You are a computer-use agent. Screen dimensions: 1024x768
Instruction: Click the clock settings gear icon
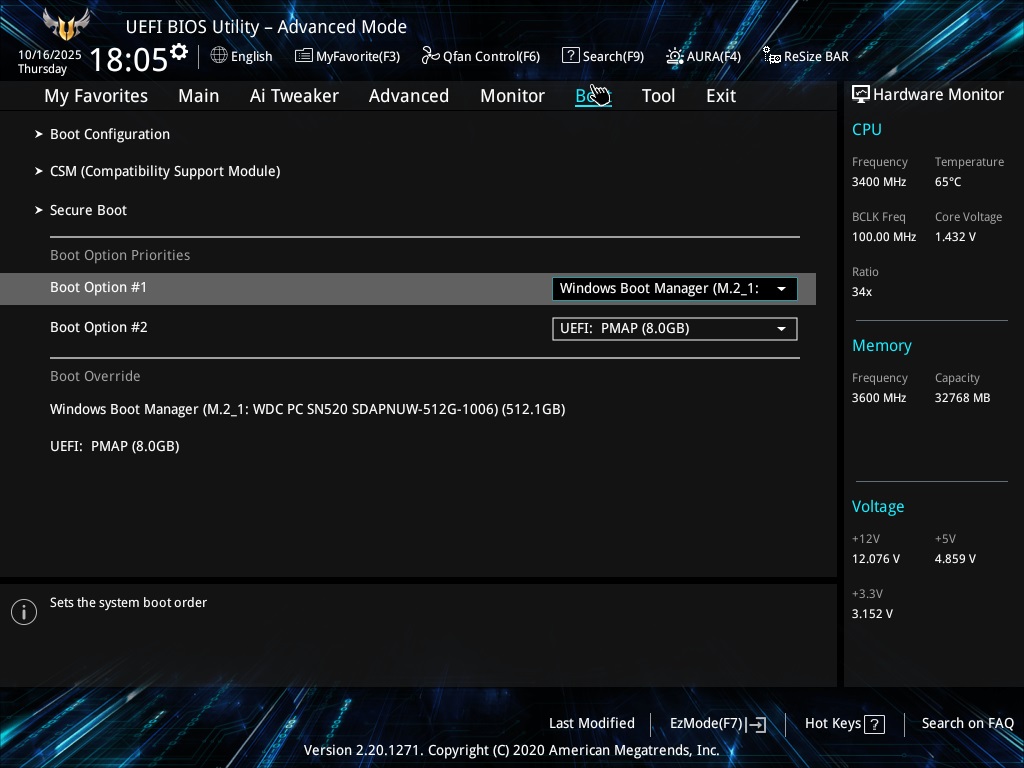[179, 52]
